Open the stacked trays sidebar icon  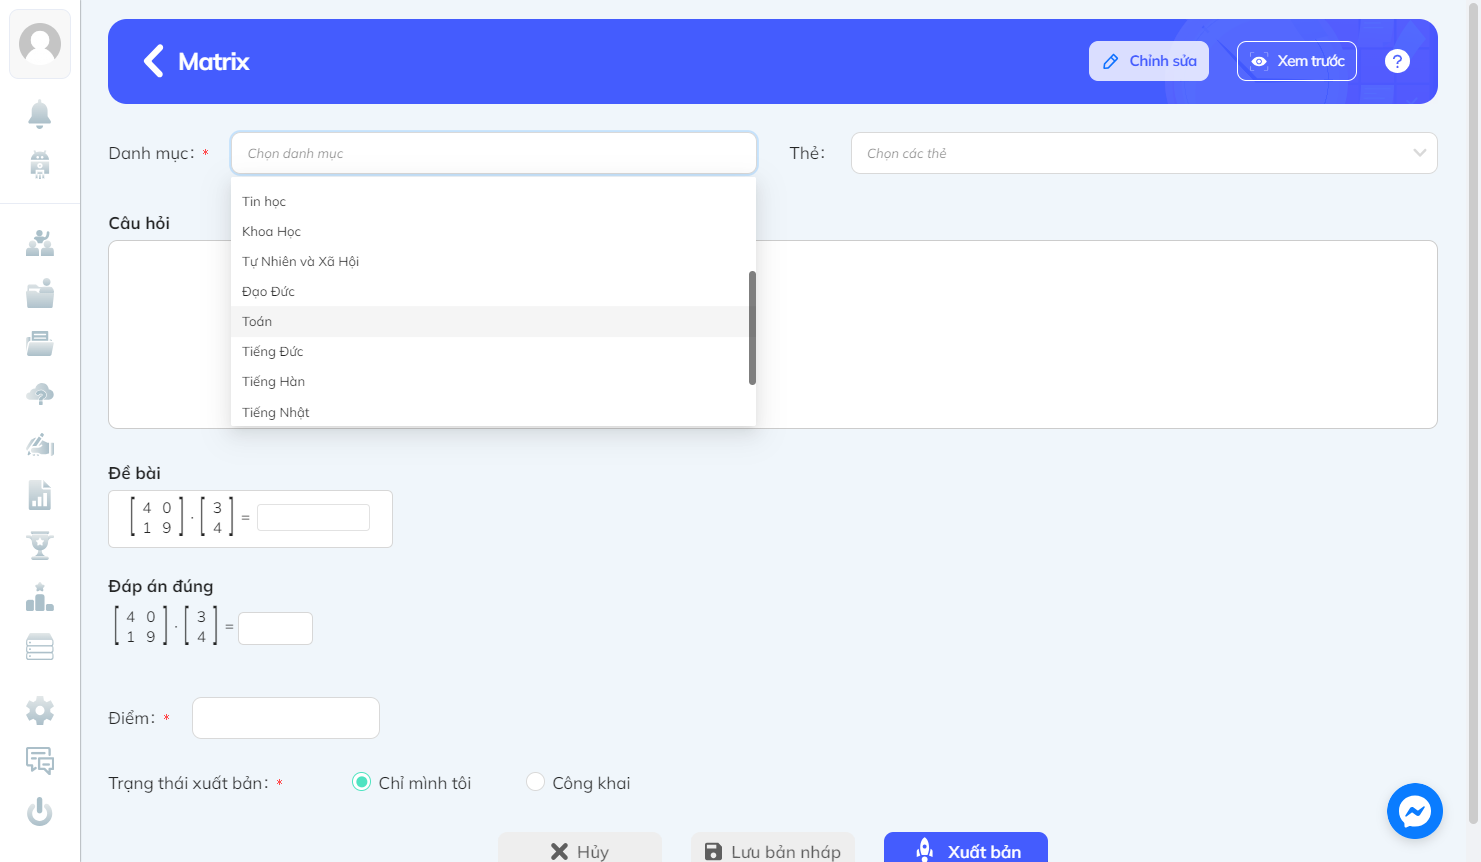pyautogui.click(x=40, y=344)
